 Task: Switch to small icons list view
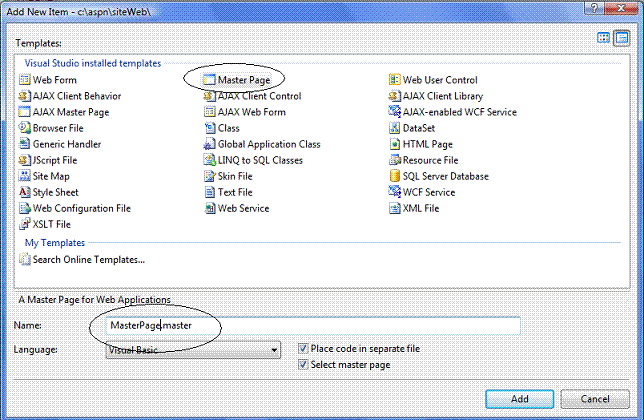click(x=622, y=38)
